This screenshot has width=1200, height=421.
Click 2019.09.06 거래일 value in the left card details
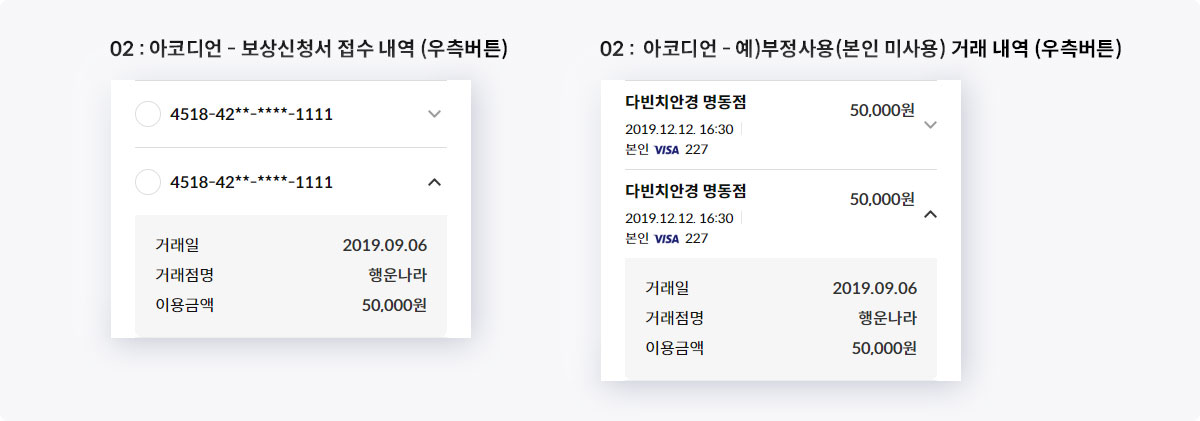tap(384, 245)
